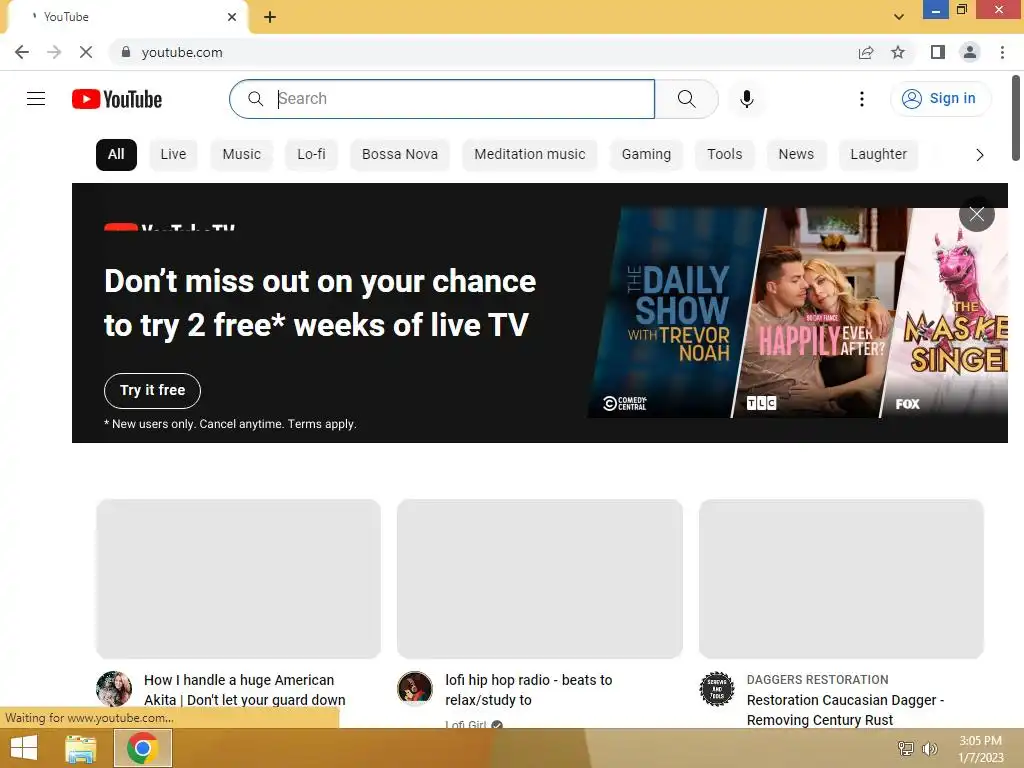The height and width of the screenshot is (768, 1024).
Task: Open the tab search dropdown chevron
Action: (x=899, y=17)
